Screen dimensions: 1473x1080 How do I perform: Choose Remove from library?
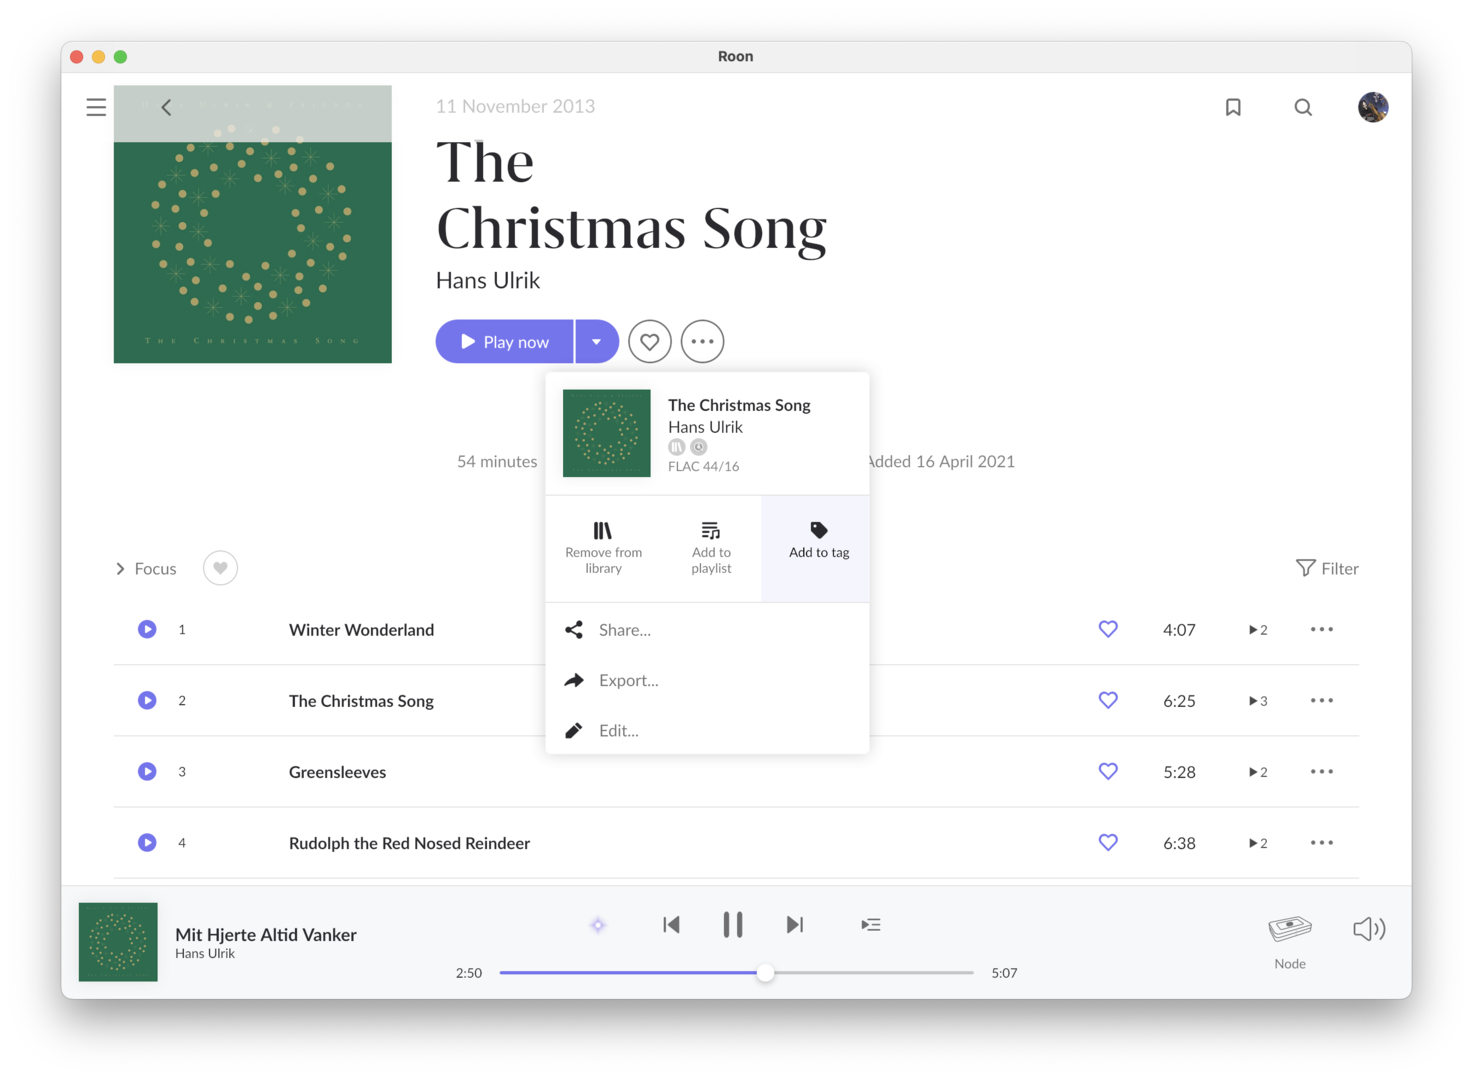[603, 548]
